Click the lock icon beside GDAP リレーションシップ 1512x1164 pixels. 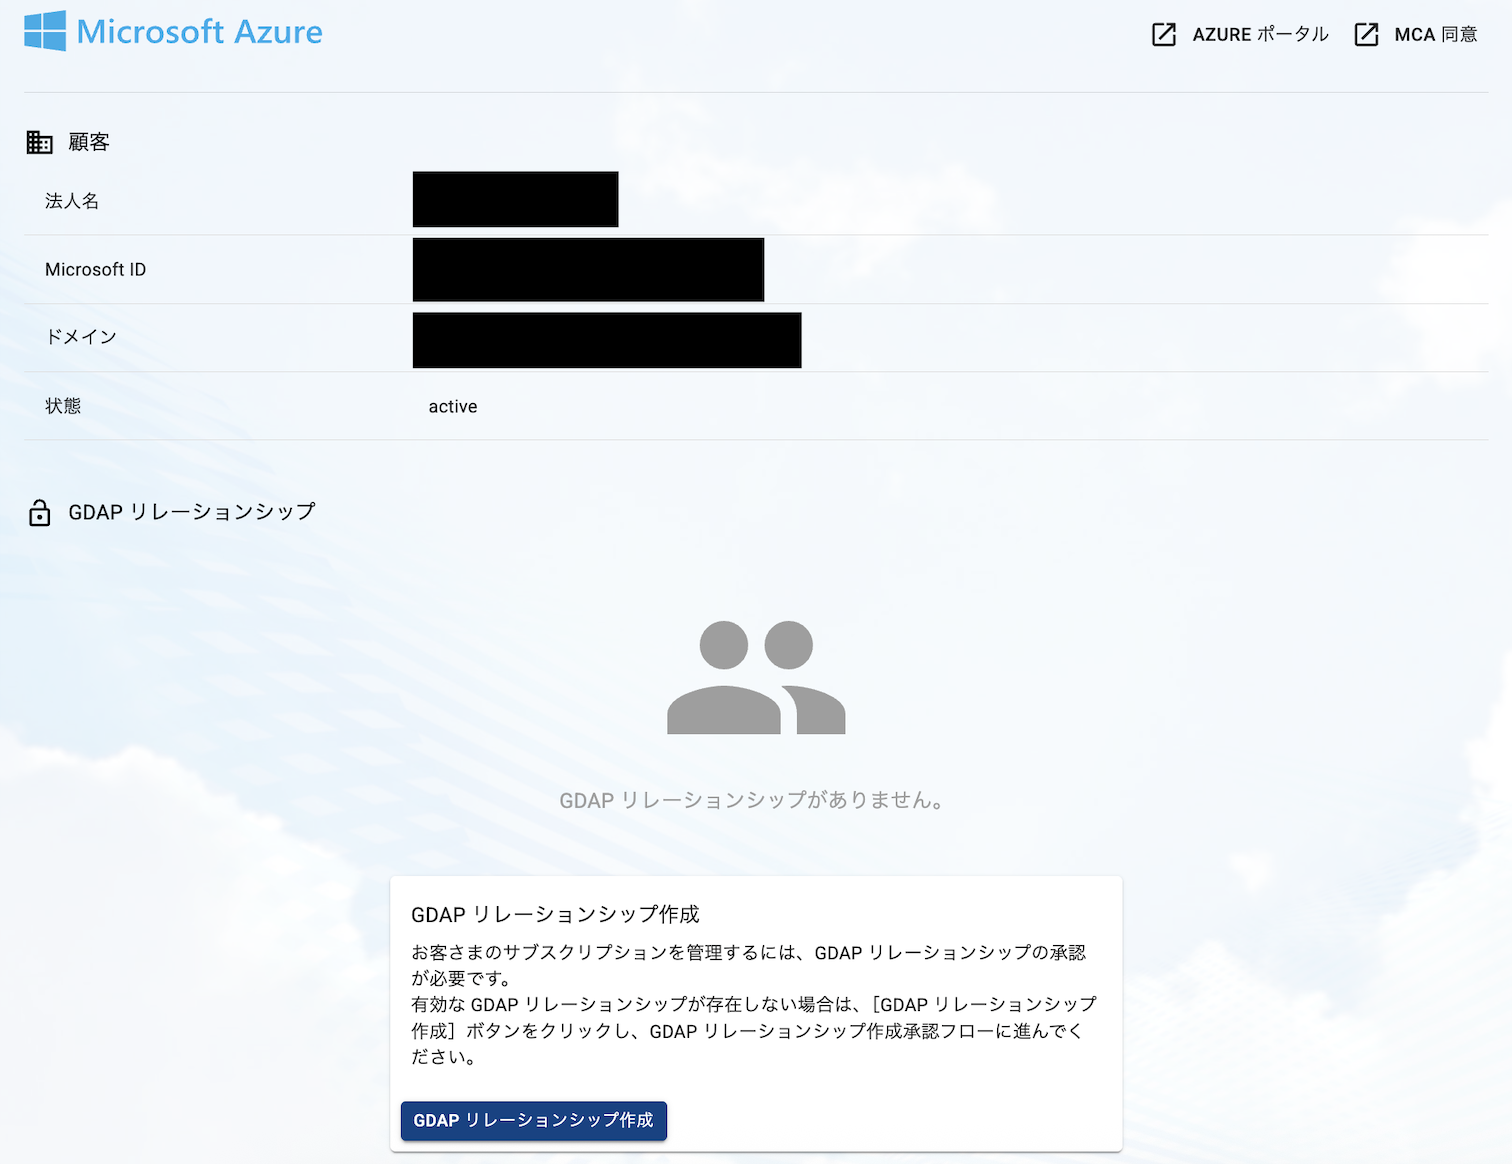[x=40, y=512]
